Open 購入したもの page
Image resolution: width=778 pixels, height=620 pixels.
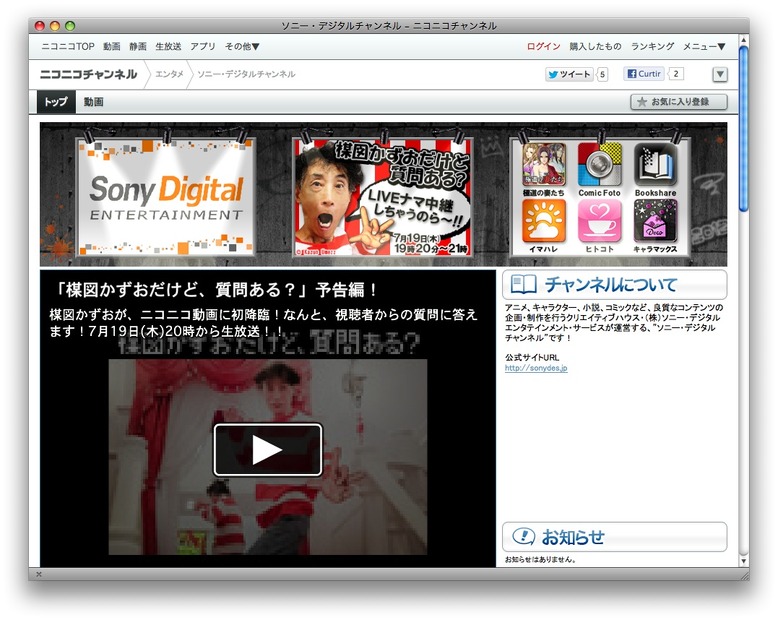pyautogui.click(x=595, y=46)
